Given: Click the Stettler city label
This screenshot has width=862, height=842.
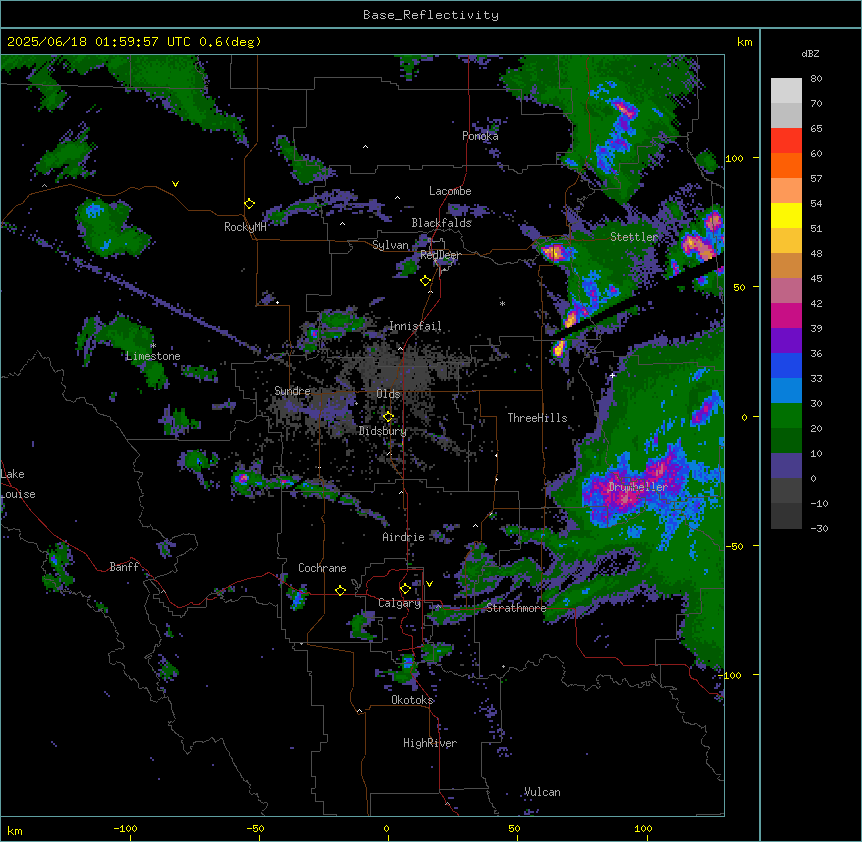Looking at the screenshot, I should pos(634,237).
